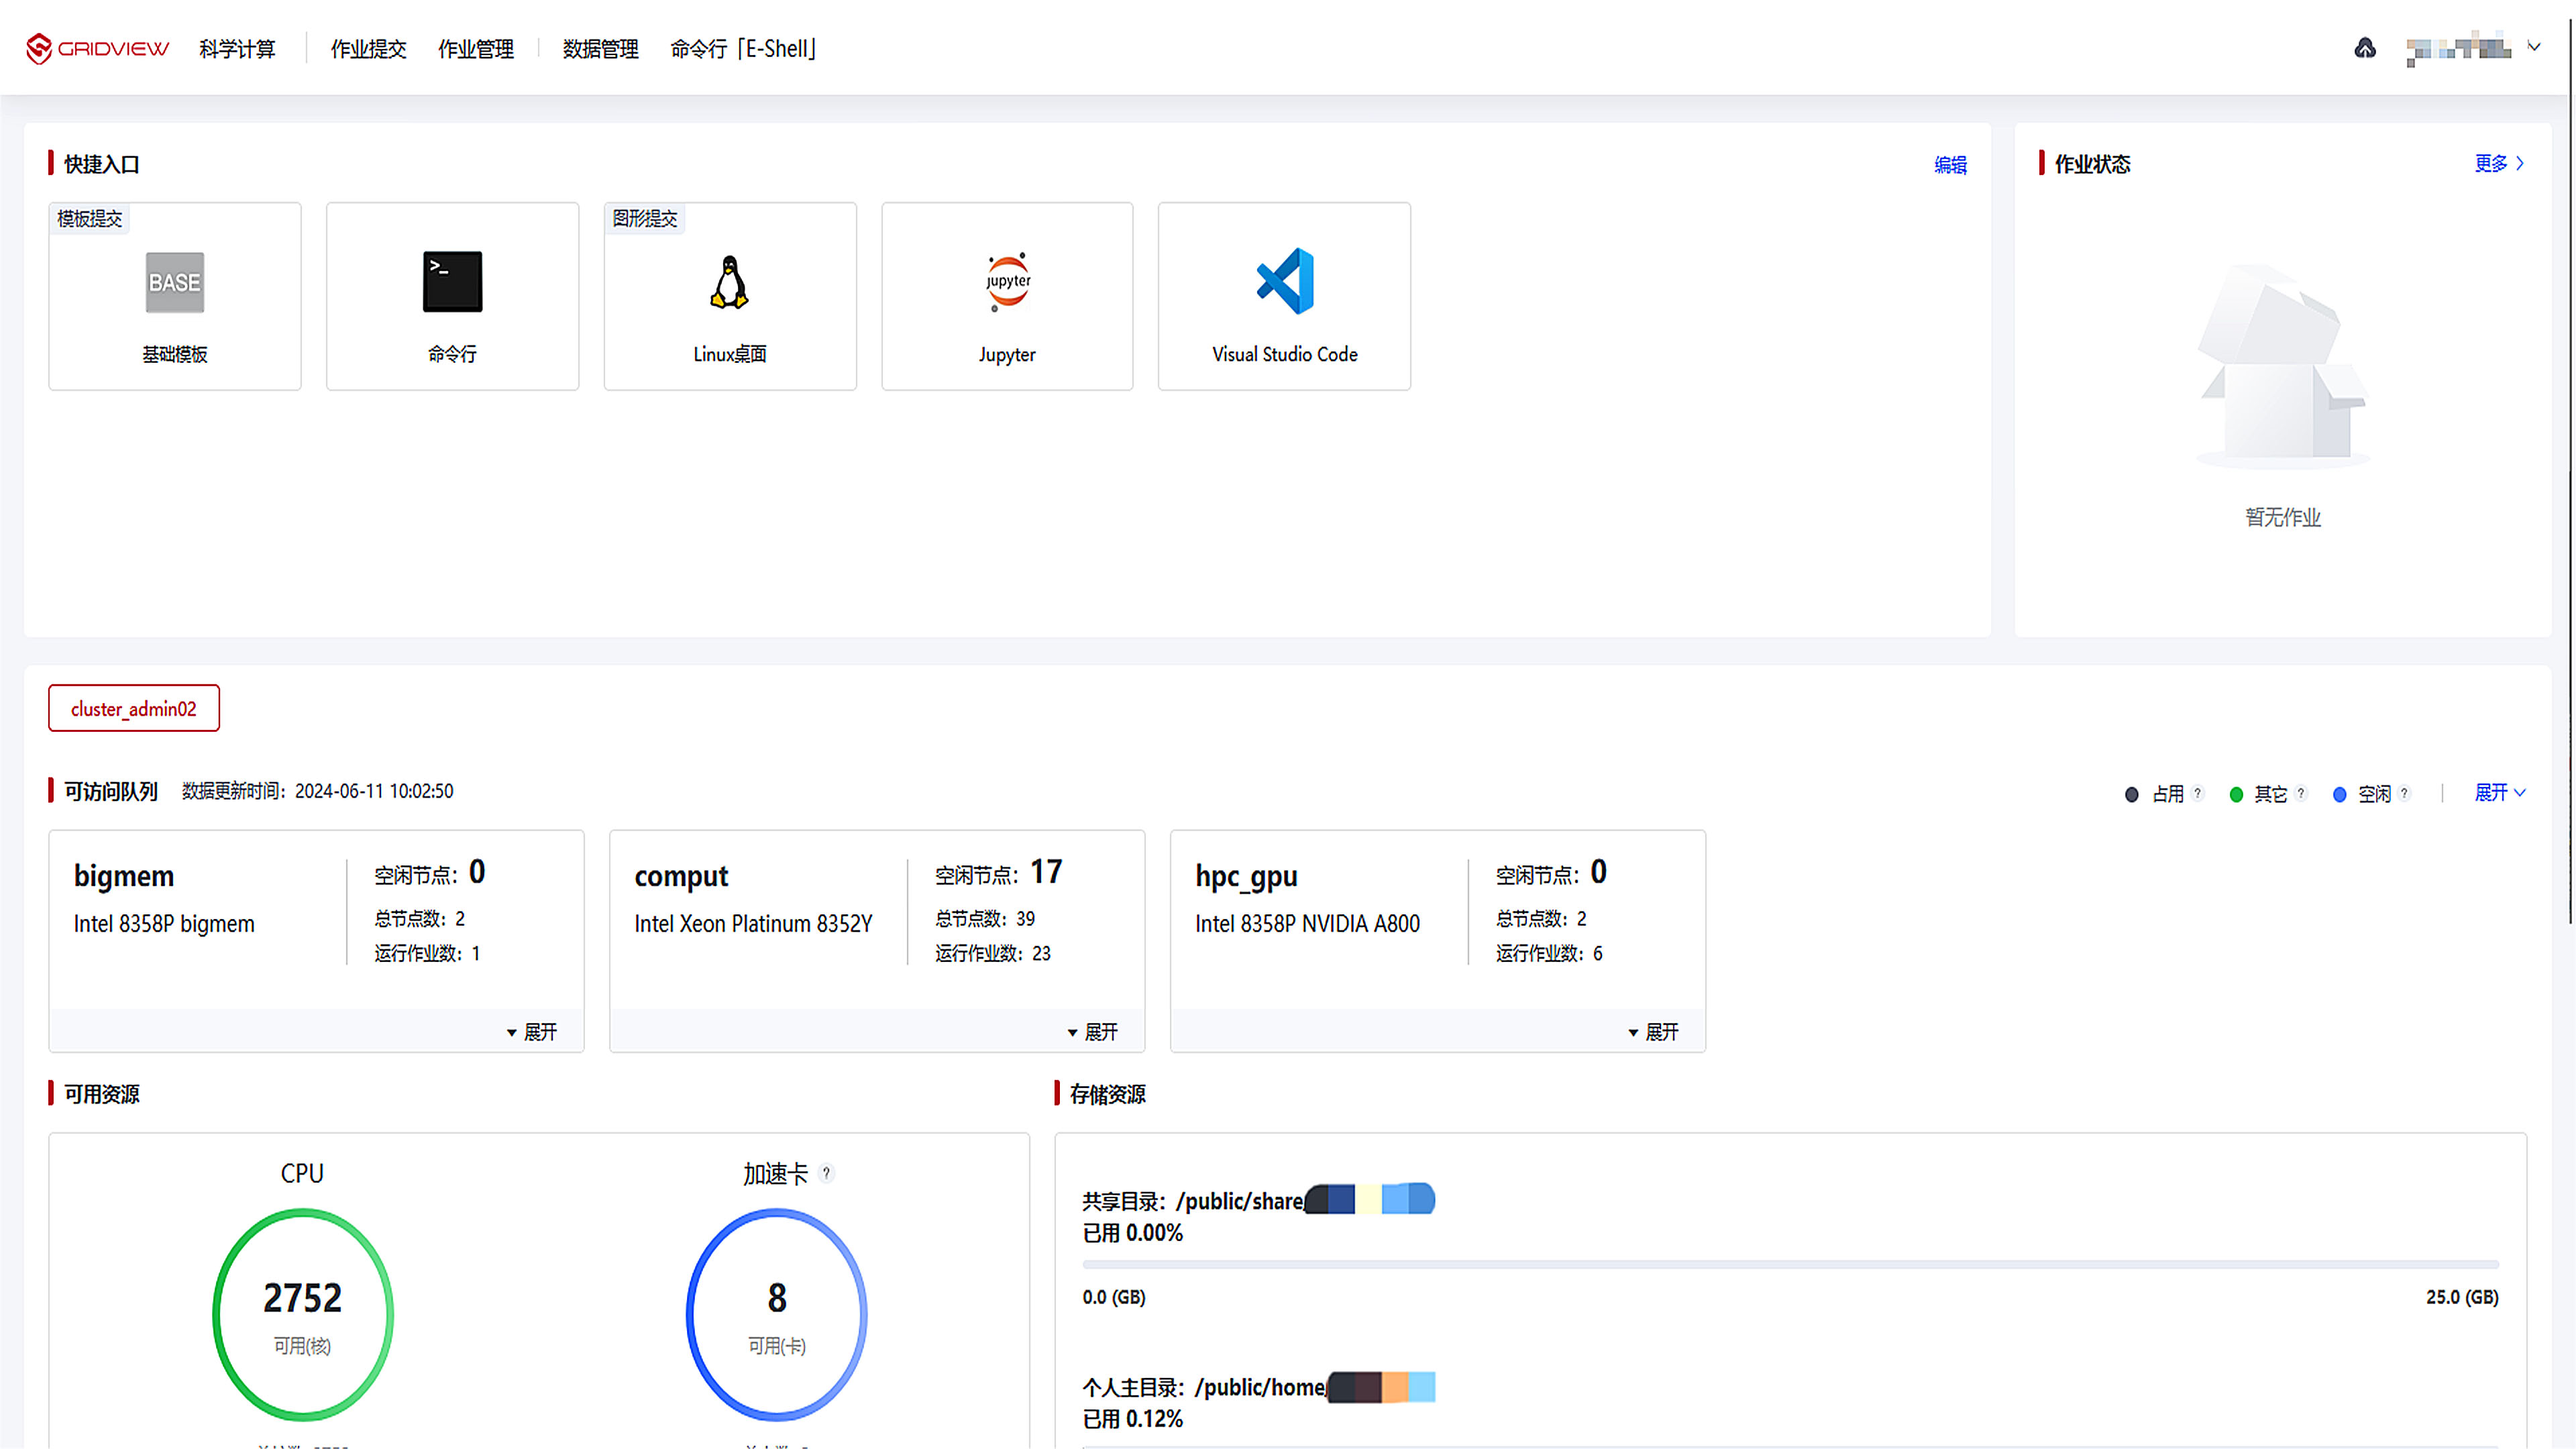This screenshot has width=2576, height=1449.
Task: Expand the comput queue details
Action: (x=1093, y=1031)
